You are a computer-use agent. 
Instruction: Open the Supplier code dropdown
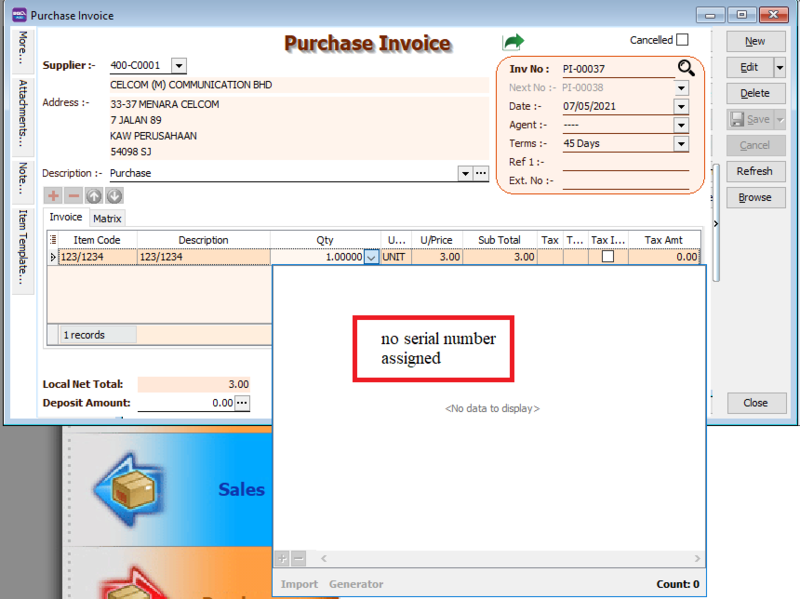pos(178,66)
